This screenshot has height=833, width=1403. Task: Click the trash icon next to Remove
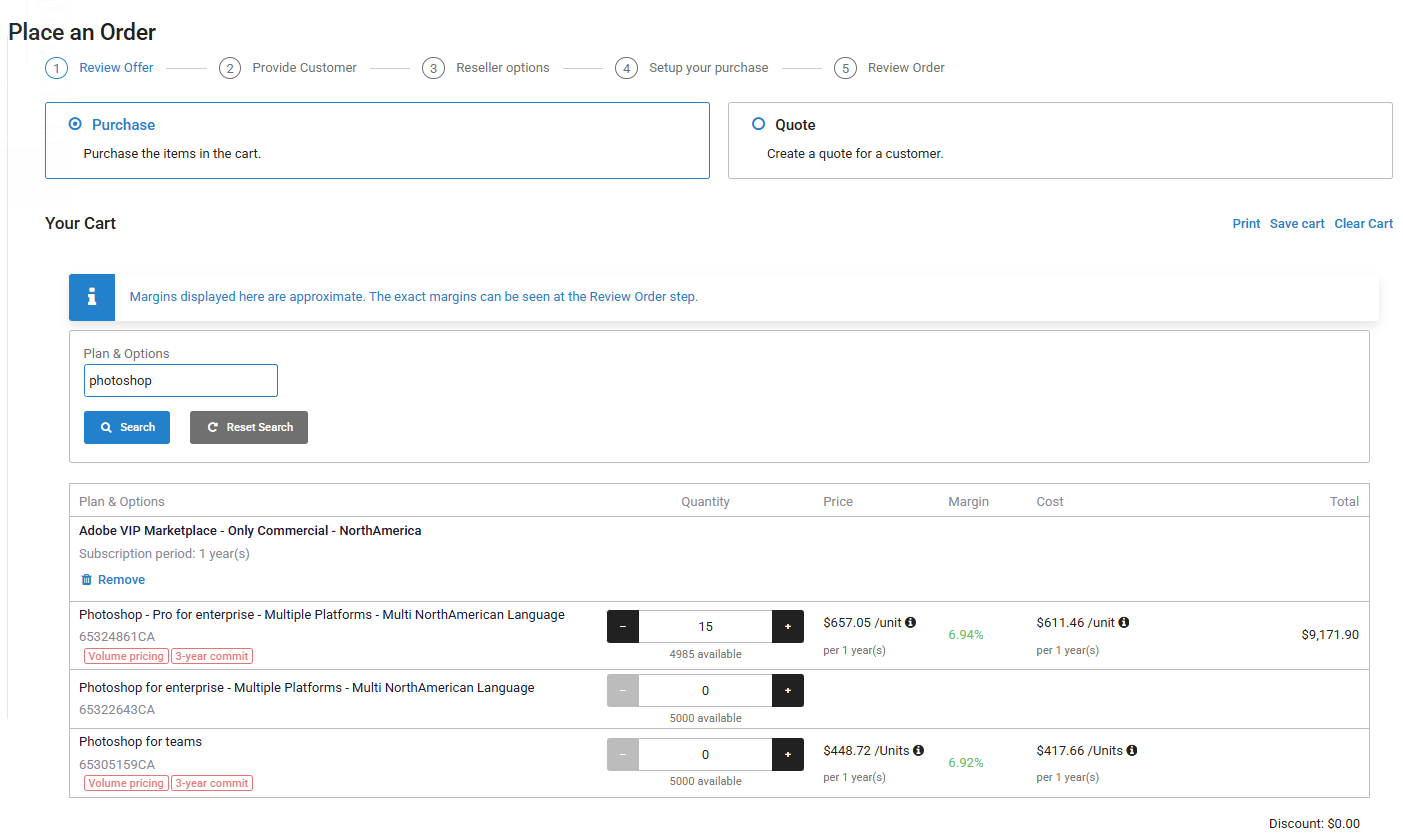pyautogui.click(x=86, y=580)
